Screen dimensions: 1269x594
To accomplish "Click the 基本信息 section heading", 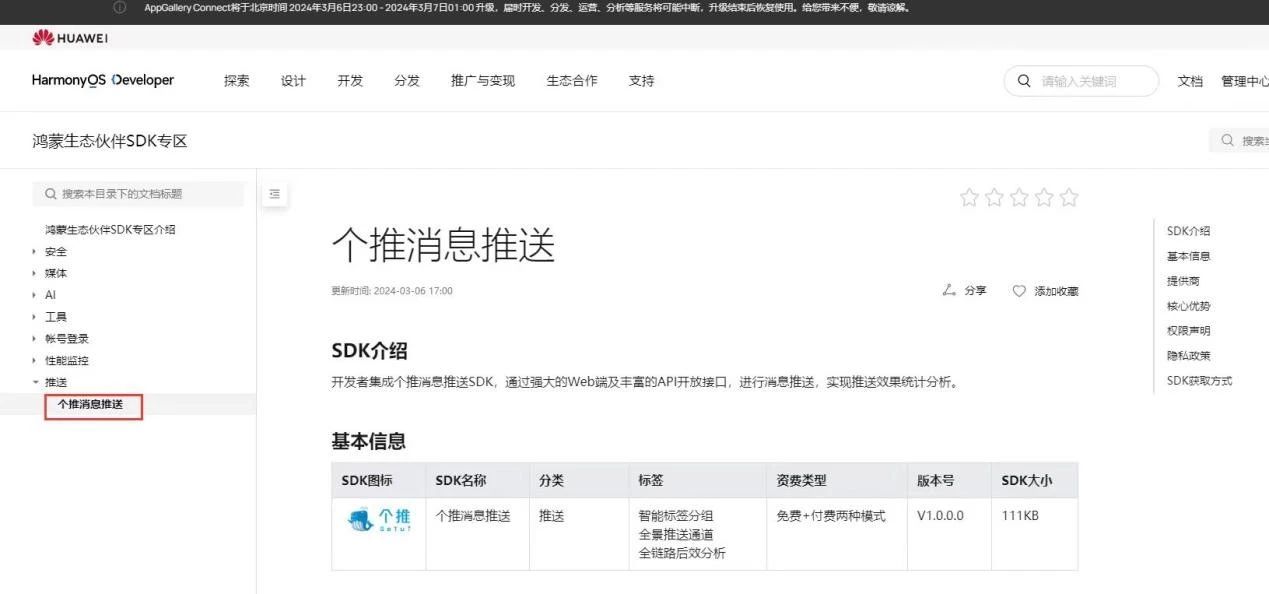I will (x=369, y=441).
